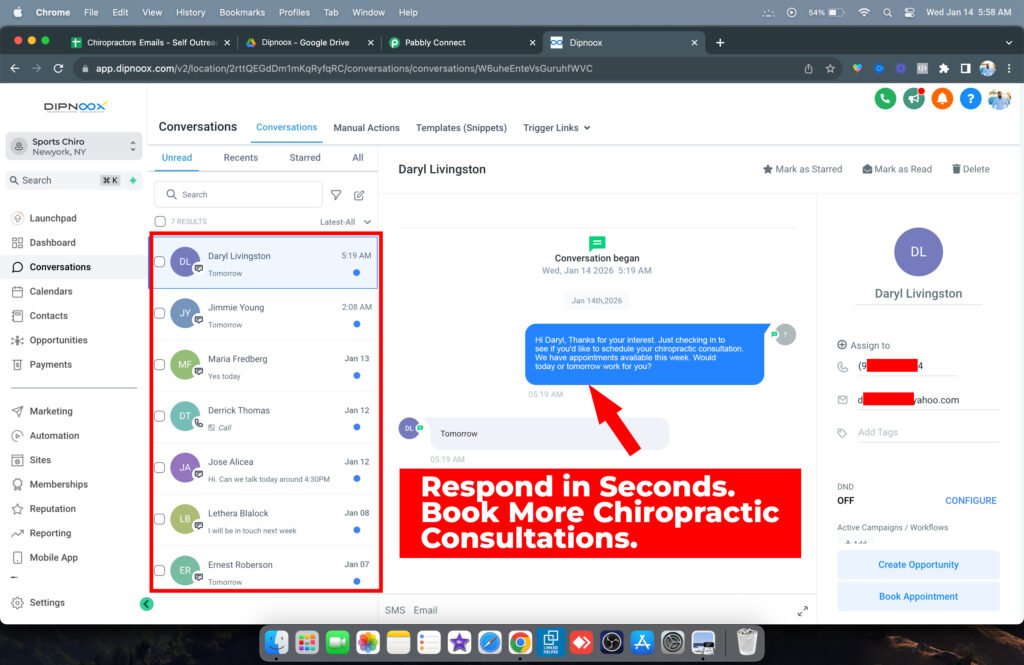The image size is (1024, 665).
Task: Click the Assign to plus icon
Action: [x=842, y=345]
